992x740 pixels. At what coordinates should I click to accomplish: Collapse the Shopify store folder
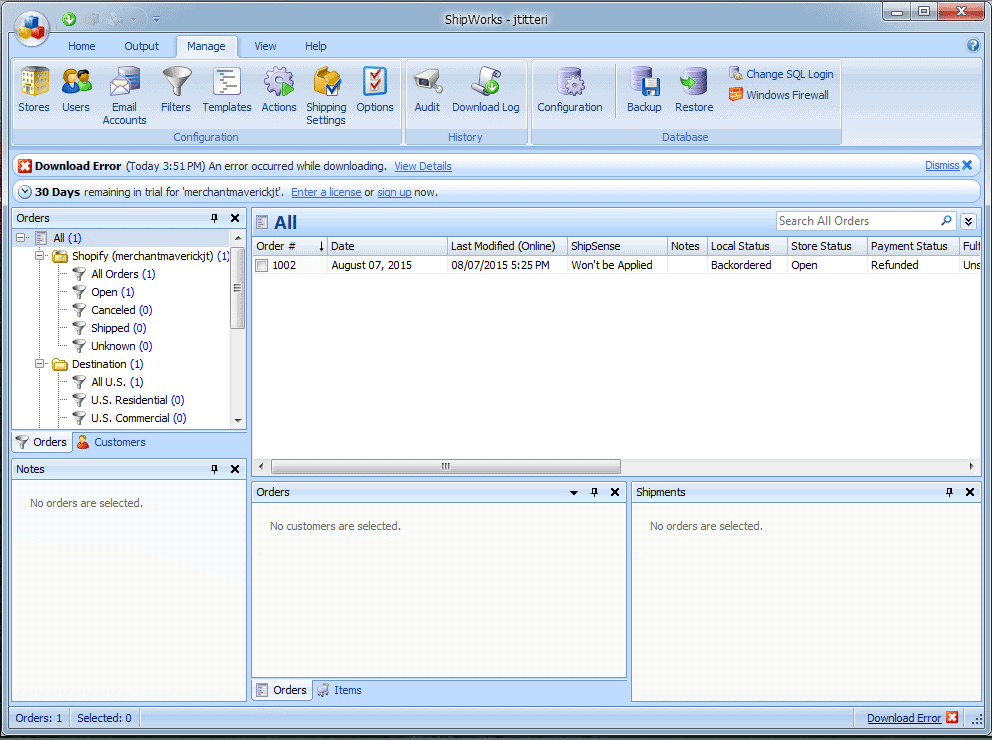click(x=39, y=256)
